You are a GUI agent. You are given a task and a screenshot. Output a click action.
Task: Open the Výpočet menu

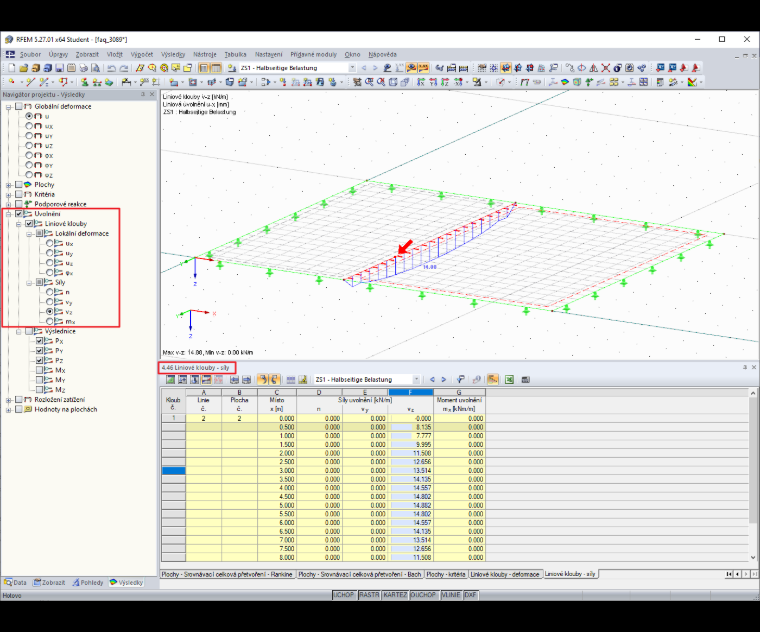(142, 54)
